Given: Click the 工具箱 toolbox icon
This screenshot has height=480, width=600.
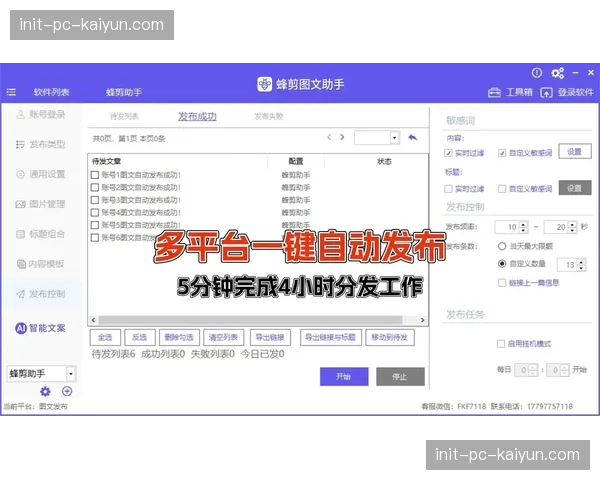Looking at the screenshot, I should tap(494, 93).
